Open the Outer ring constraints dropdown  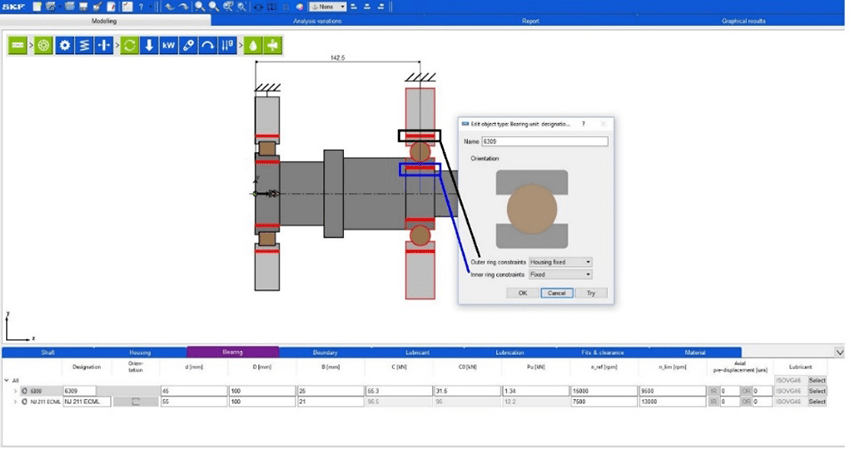pos(560,262)
